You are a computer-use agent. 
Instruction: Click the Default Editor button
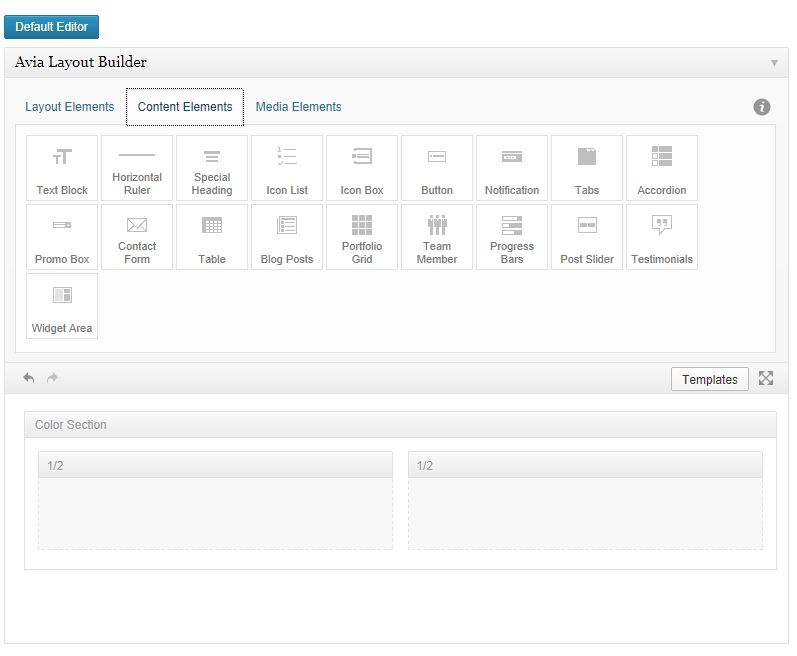[51, 27]
